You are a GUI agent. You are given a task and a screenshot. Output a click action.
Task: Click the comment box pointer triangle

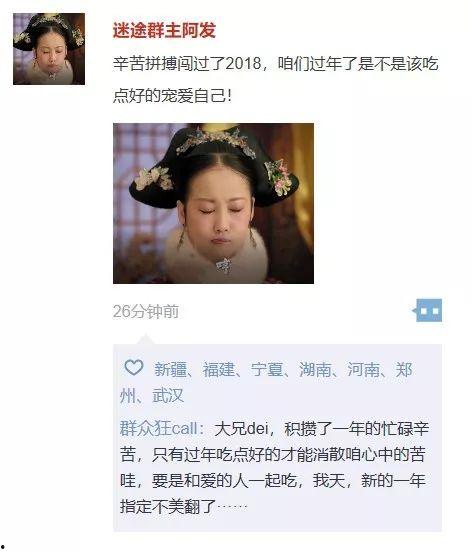(146, 339)
